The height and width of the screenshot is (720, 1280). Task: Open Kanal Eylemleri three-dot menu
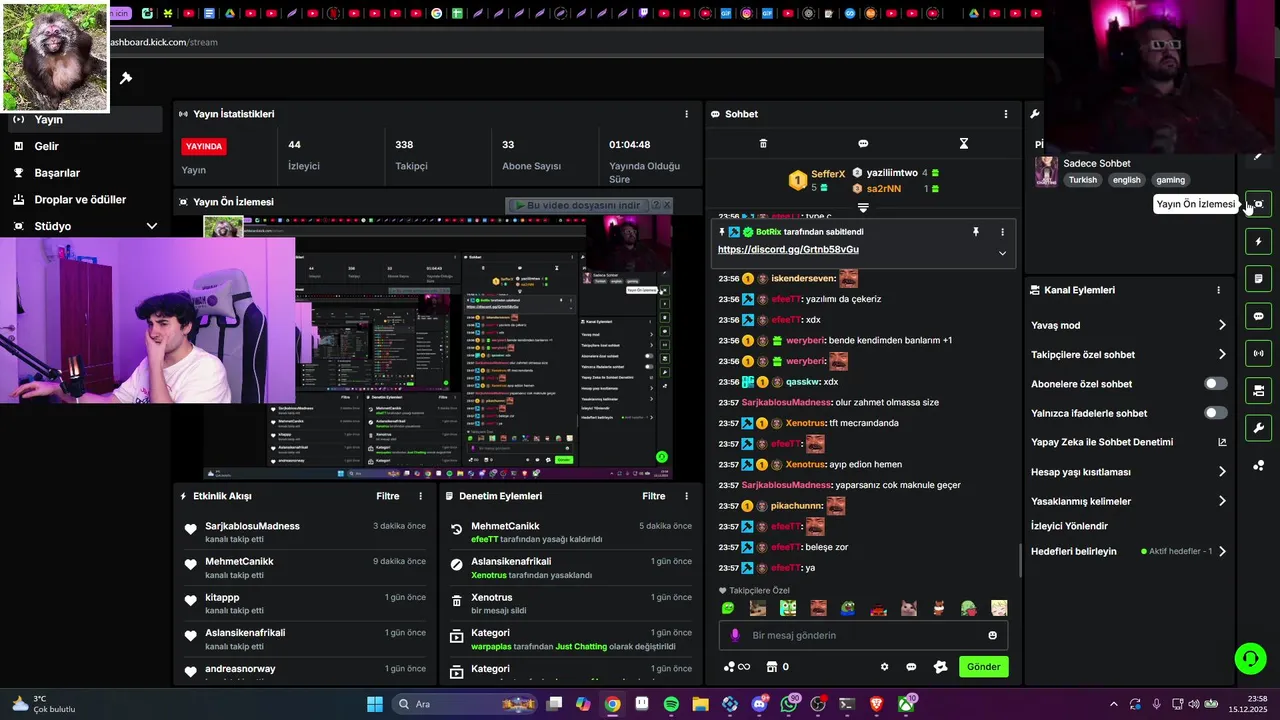(1218, 290)
